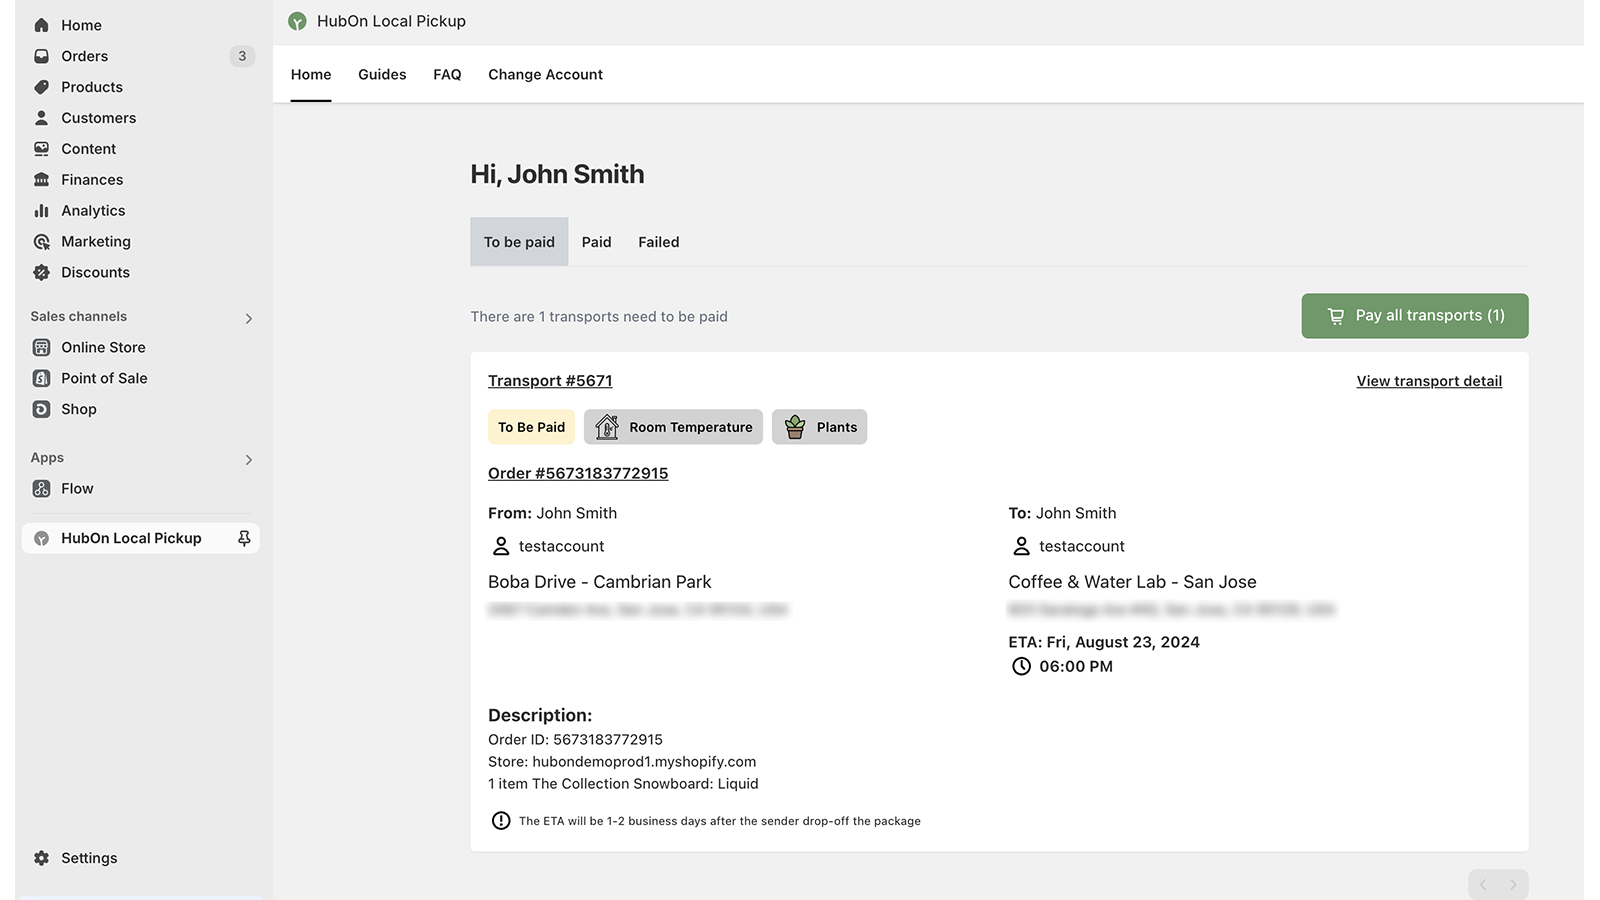
Task: Go to the next page of transports
Action: [x=1513, y=885]
